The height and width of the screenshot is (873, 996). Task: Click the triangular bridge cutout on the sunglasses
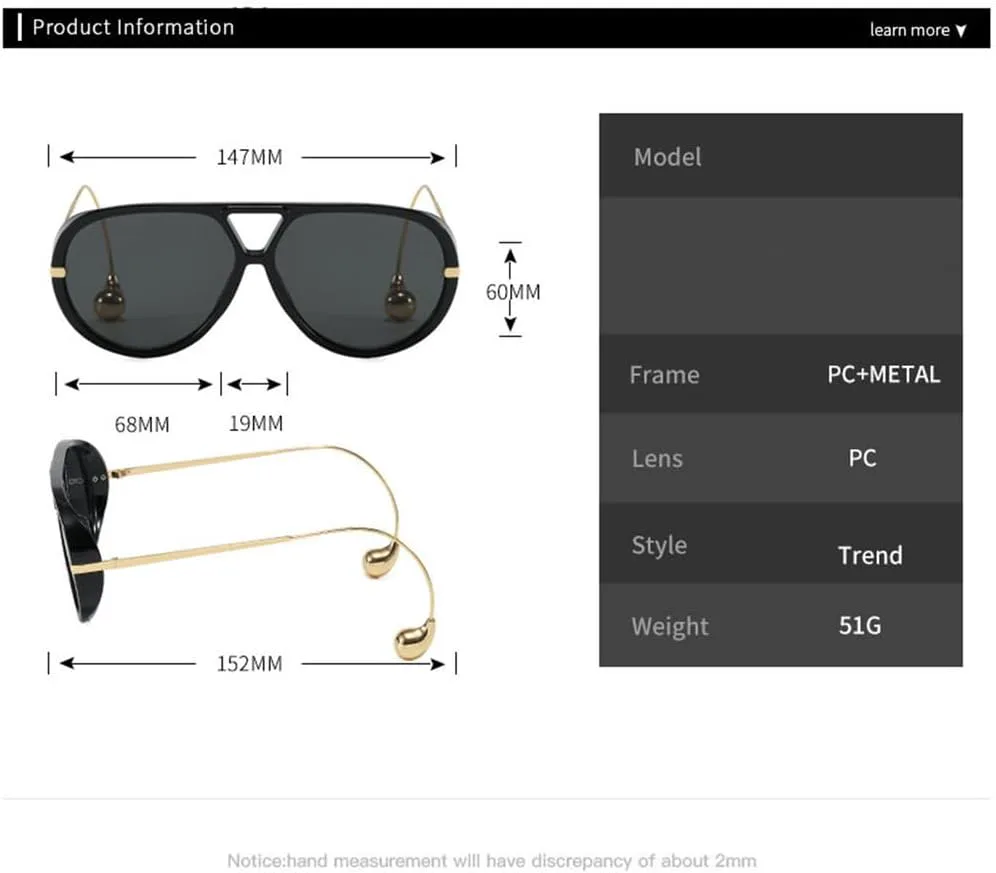click(x=251, y=232)
